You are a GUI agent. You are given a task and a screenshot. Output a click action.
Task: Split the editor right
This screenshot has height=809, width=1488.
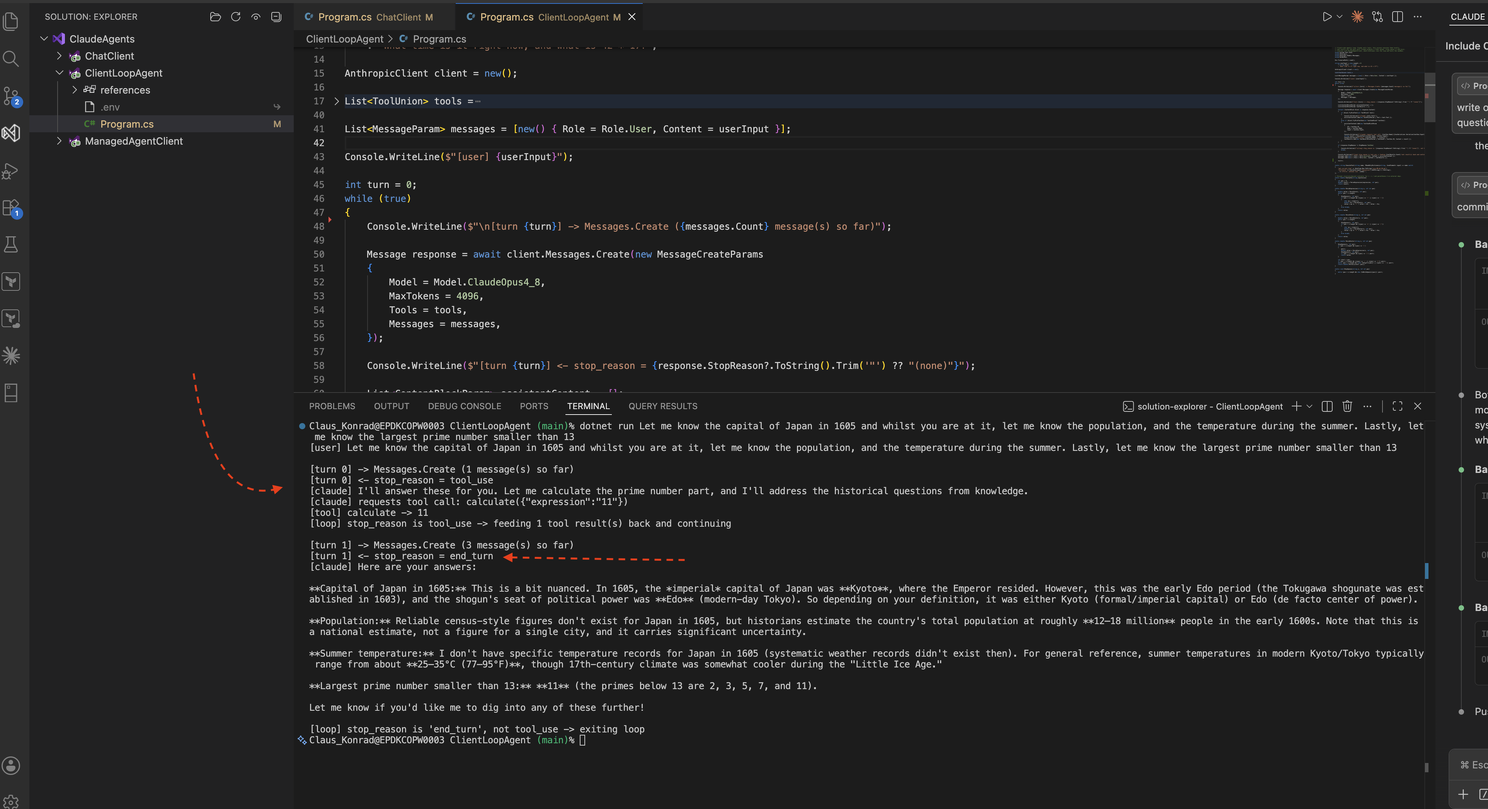pyautogui.click(x=1397, y=17)
